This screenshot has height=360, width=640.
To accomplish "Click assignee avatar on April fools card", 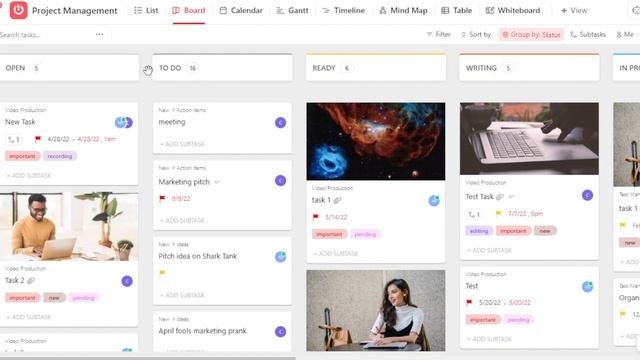I will 280,332.
